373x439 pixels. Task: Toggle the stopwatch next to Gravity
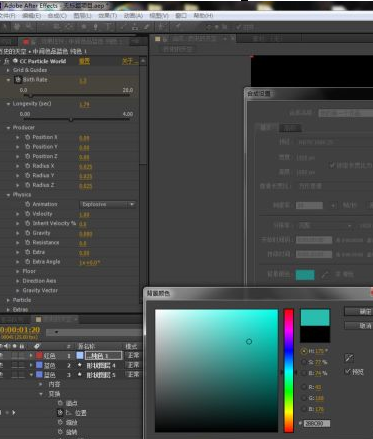[x=28, y=233]
